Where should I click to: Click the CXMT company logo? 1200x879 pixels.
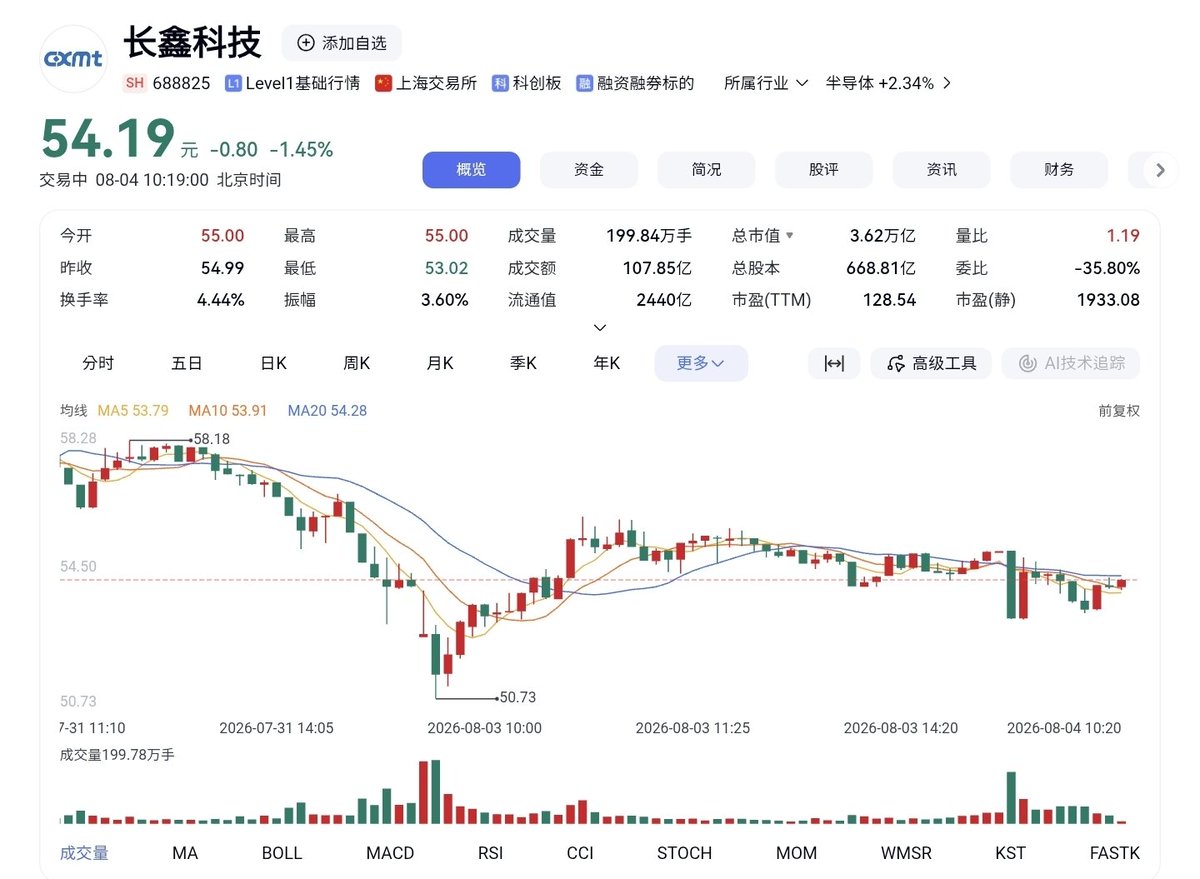[73, 59]
